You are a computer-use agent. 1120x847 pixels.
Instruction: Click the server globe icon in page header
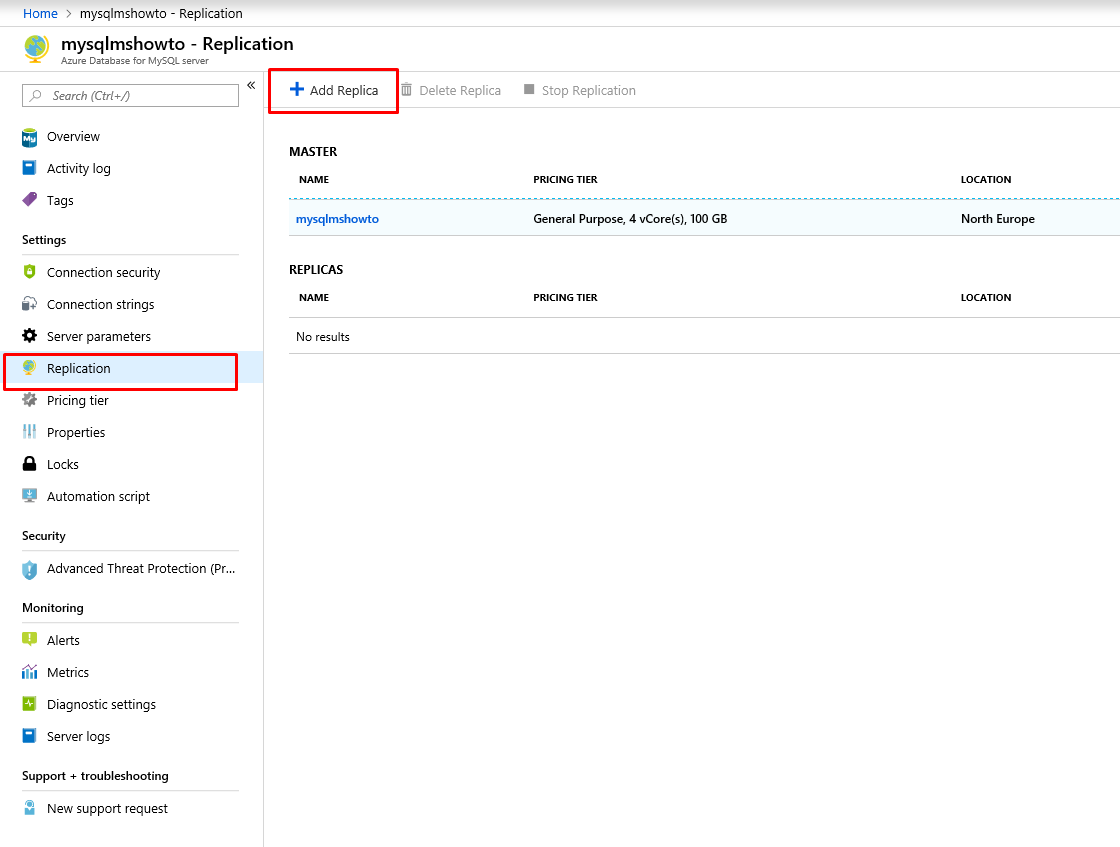[36, 49]
